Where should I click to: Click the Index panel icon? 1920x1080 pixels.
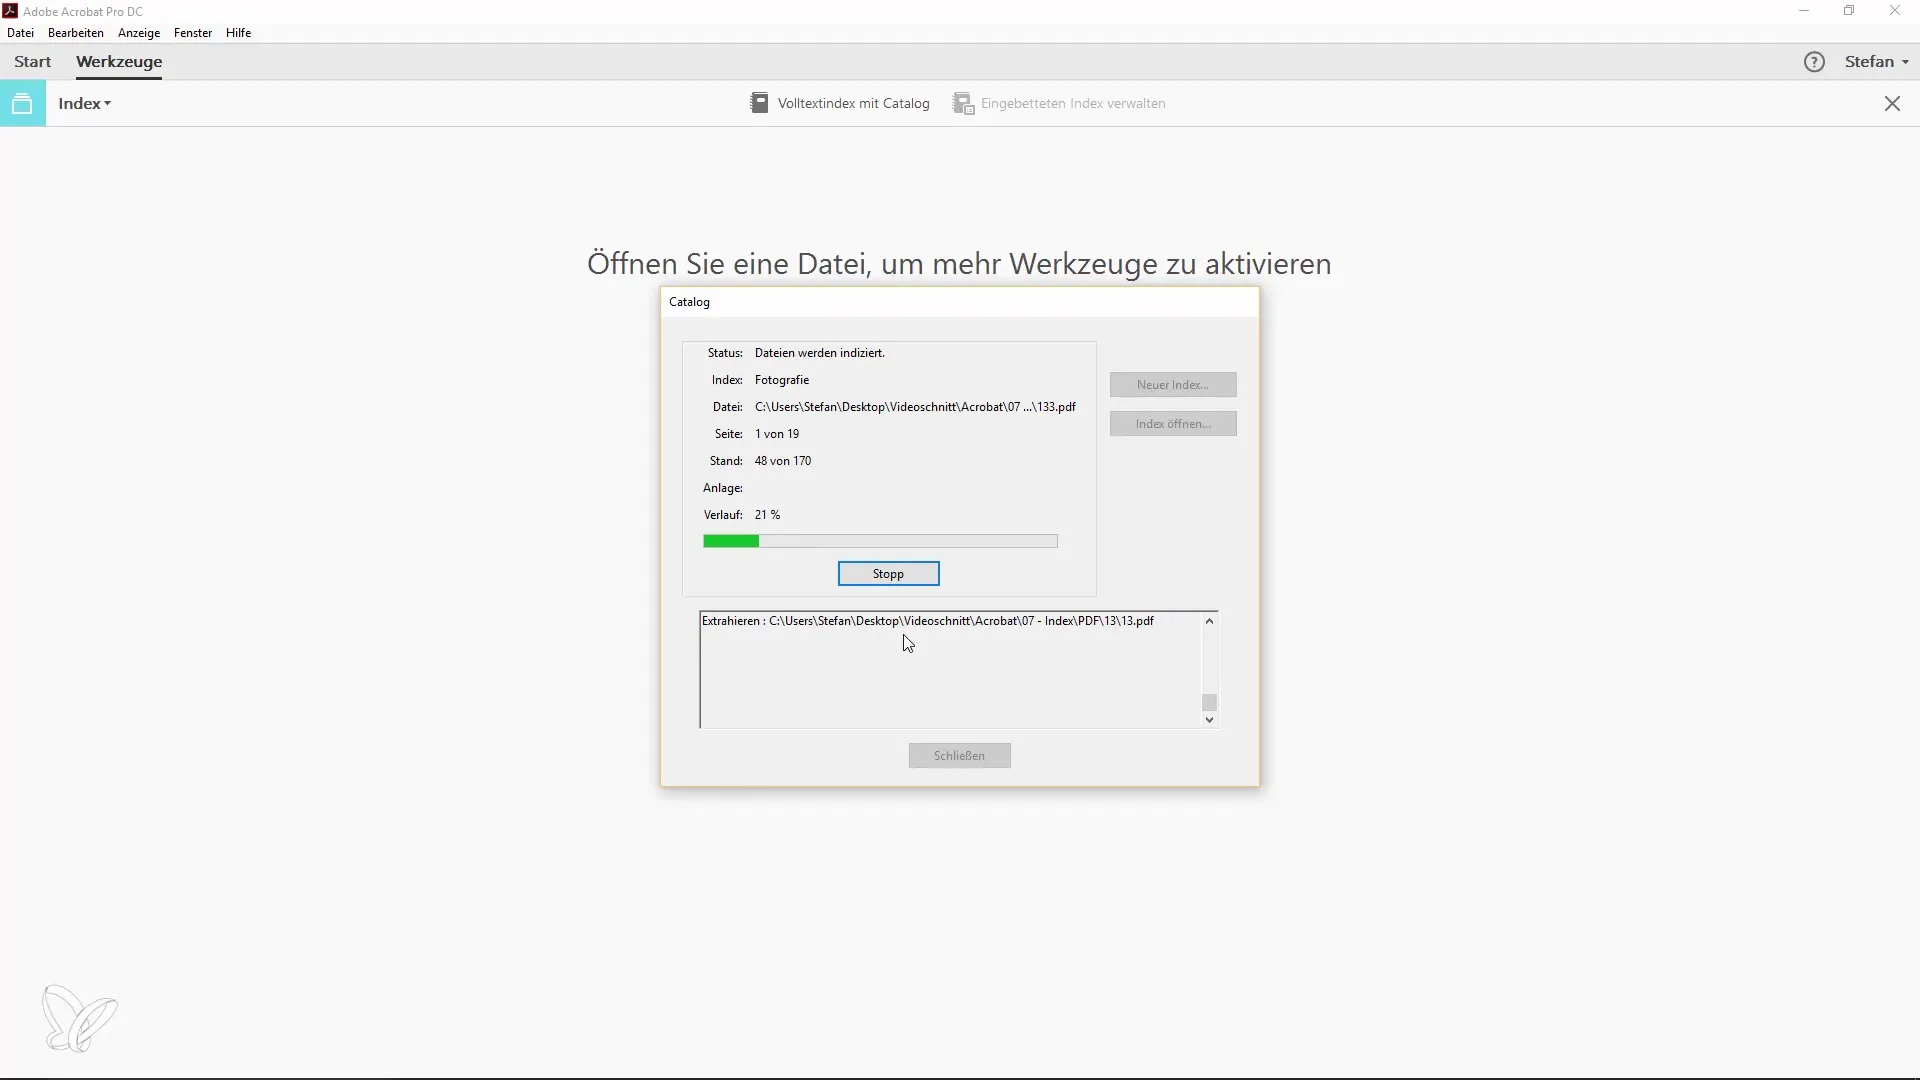(22, 103)
